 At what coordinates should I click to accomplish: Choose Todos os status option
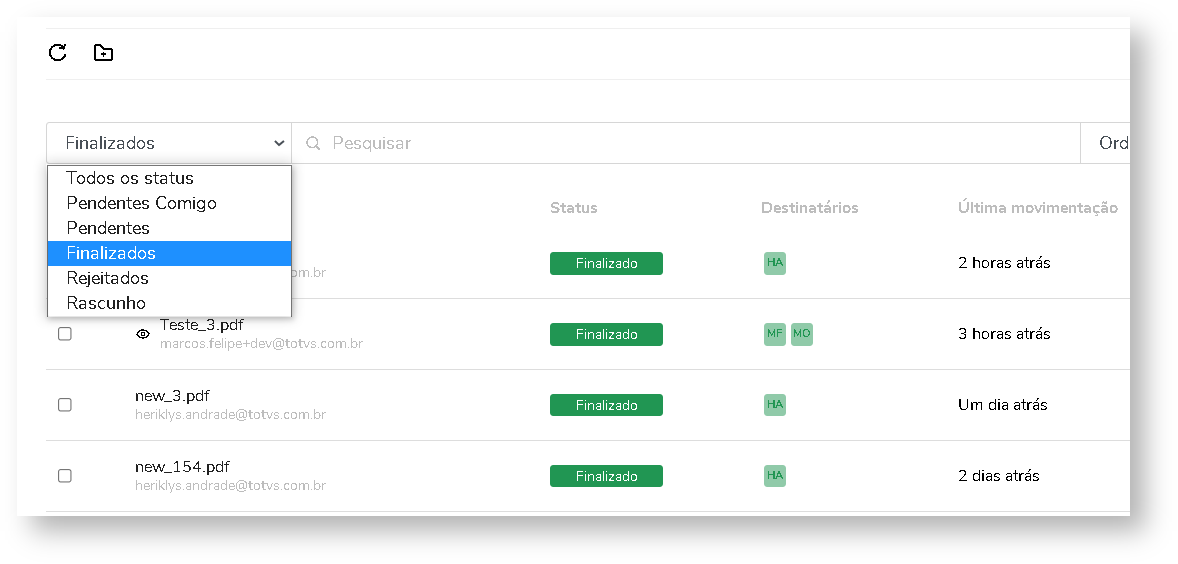coord(130,178)
